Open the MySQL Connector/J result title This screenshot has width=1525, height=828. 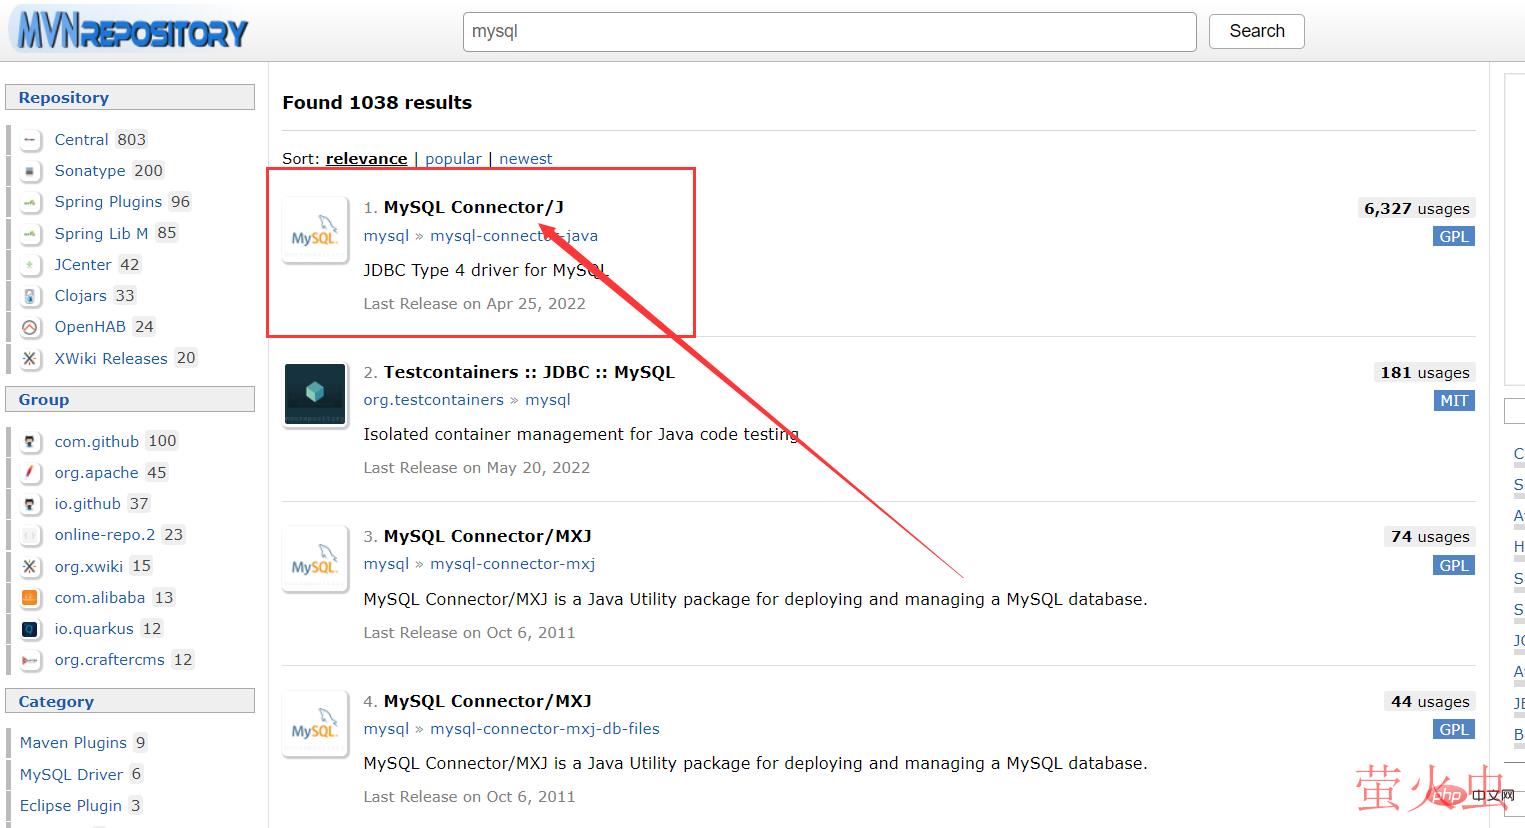tap(474, 207)
